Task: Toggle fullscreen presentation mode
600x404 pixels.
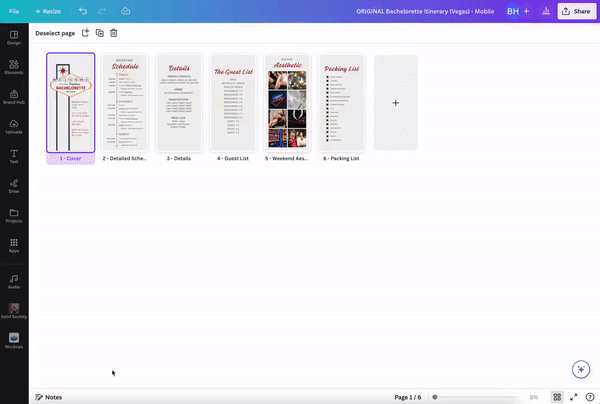Action: pyautogui.click(x=574, y=397)
